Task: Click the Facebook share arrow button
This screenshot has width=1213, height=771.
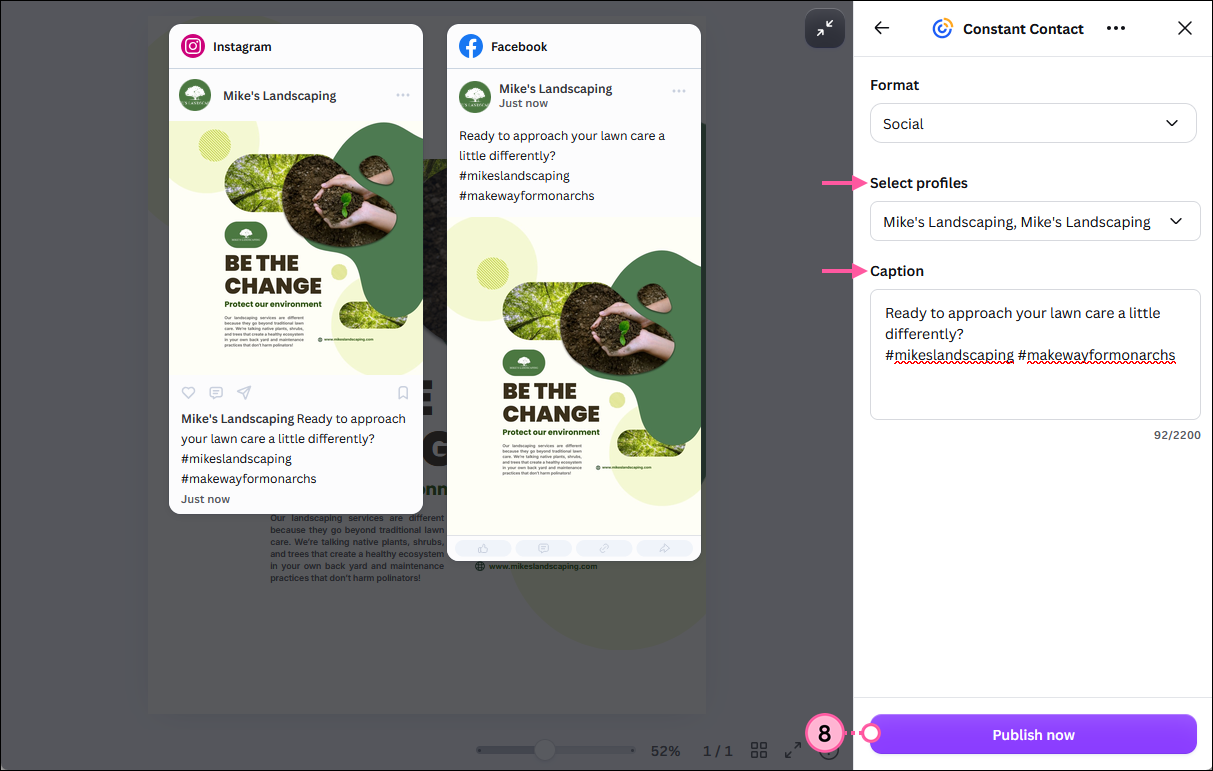Action: point(665,548)
